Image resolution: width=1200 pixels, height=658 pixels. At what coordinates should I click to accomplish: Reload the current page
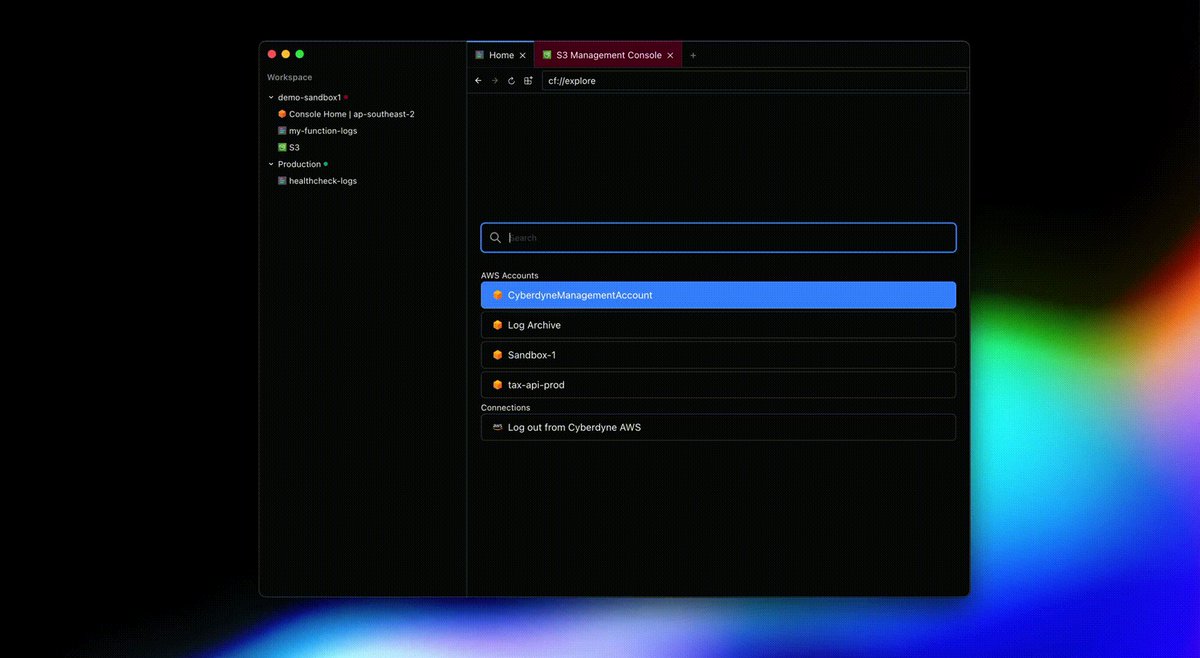[x=511, y=81]
